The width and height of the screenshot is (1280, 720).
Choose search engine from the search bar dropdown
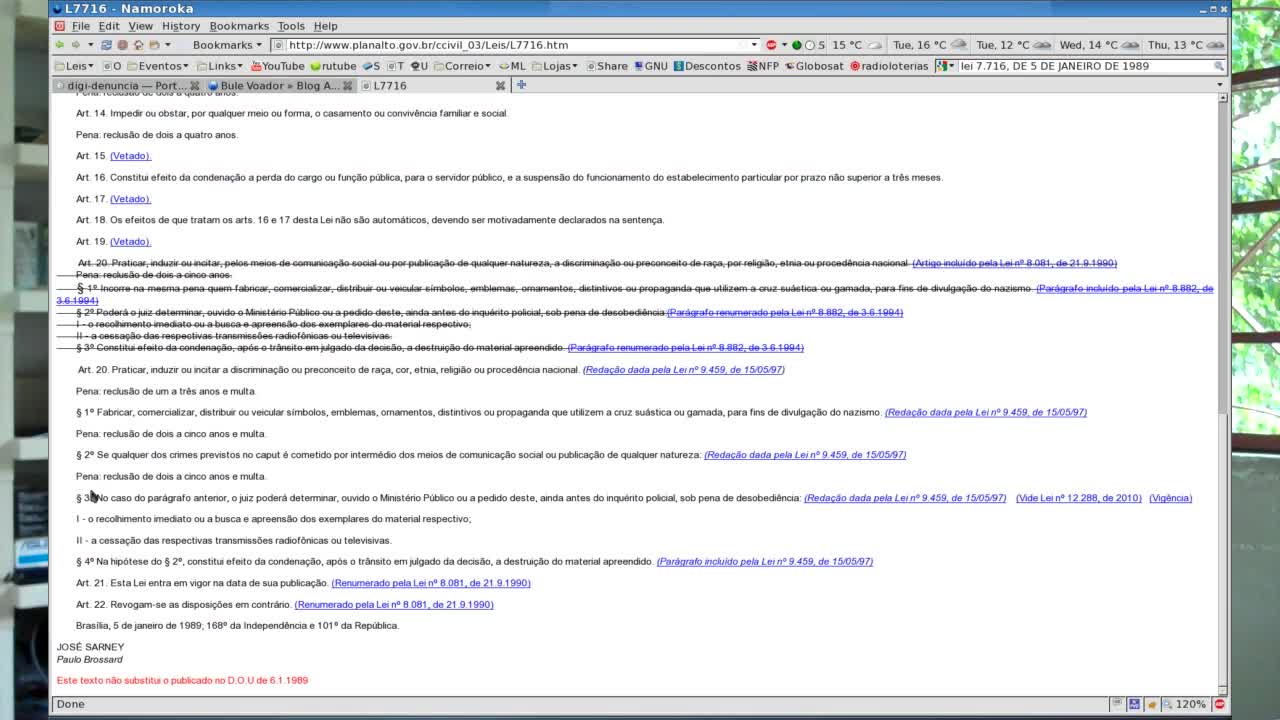(946, 66)
